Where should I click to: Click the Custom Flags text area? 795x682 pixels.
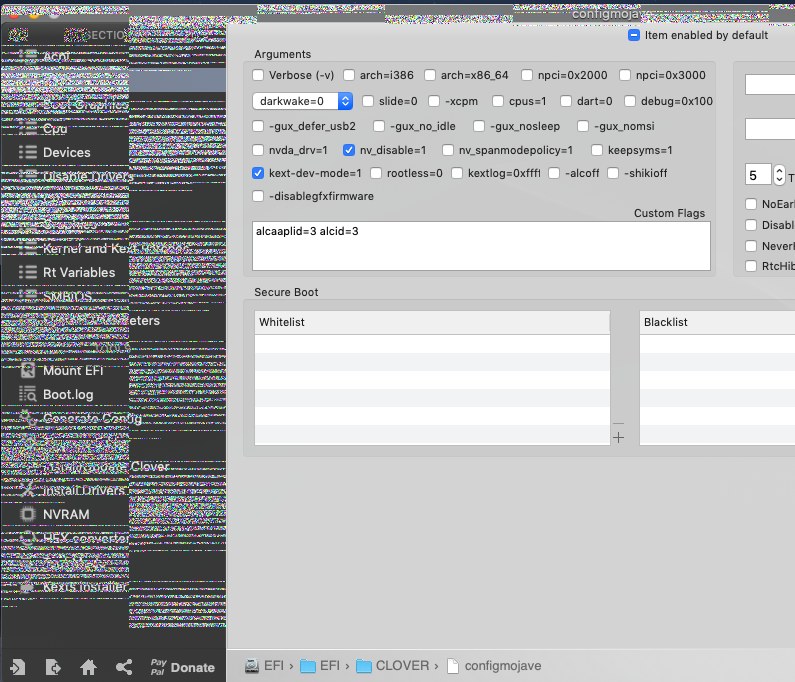point(481,246)
